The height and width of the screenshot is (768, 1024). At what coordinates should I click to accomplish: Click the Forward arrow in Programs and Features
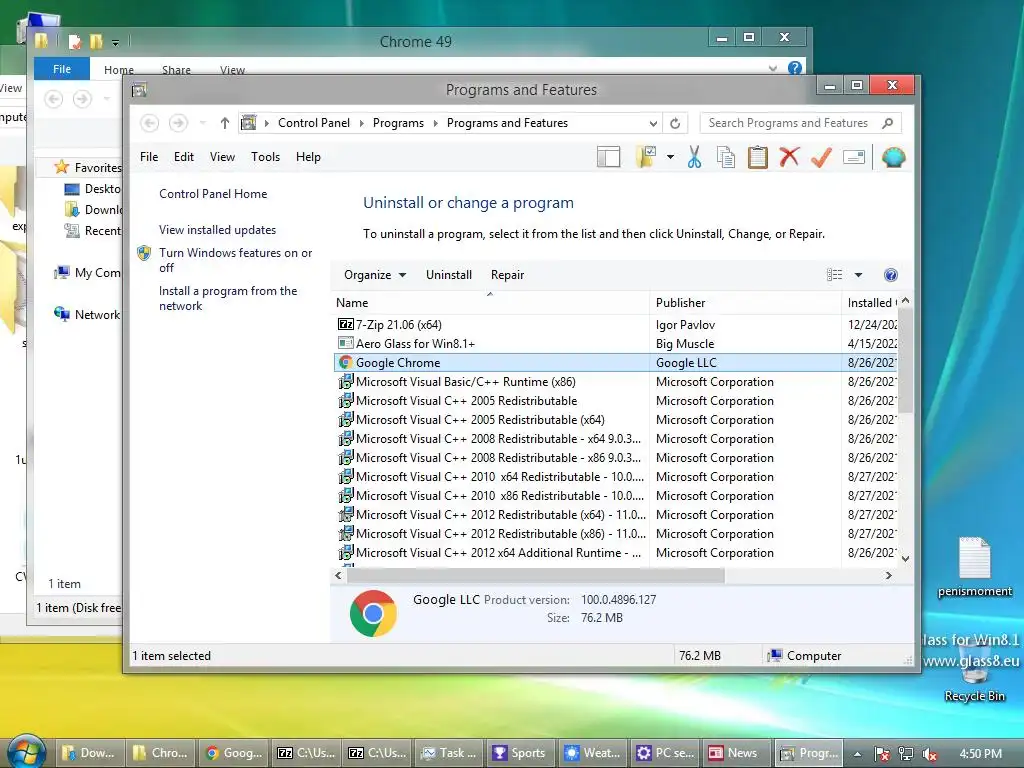click(178, 123)
